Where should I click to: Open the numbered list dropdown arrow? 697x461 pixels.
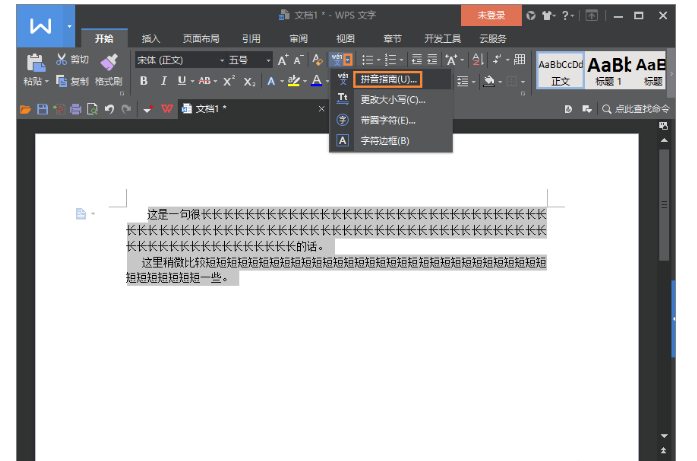click(x=401, y=60)
